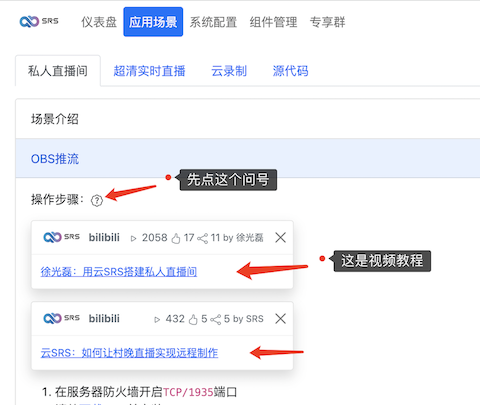Go to 系统配置 in the top nav
Screen dimensions: 480x405
point(213,22)
